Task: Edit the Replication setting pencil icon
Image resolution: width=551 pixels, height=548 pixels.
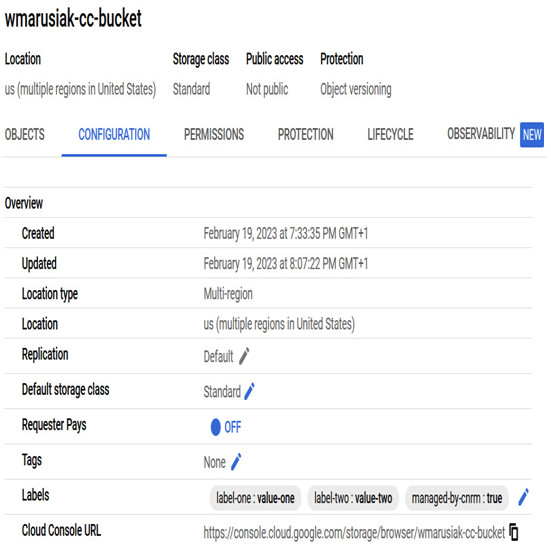Action: [x=244, y=356]
